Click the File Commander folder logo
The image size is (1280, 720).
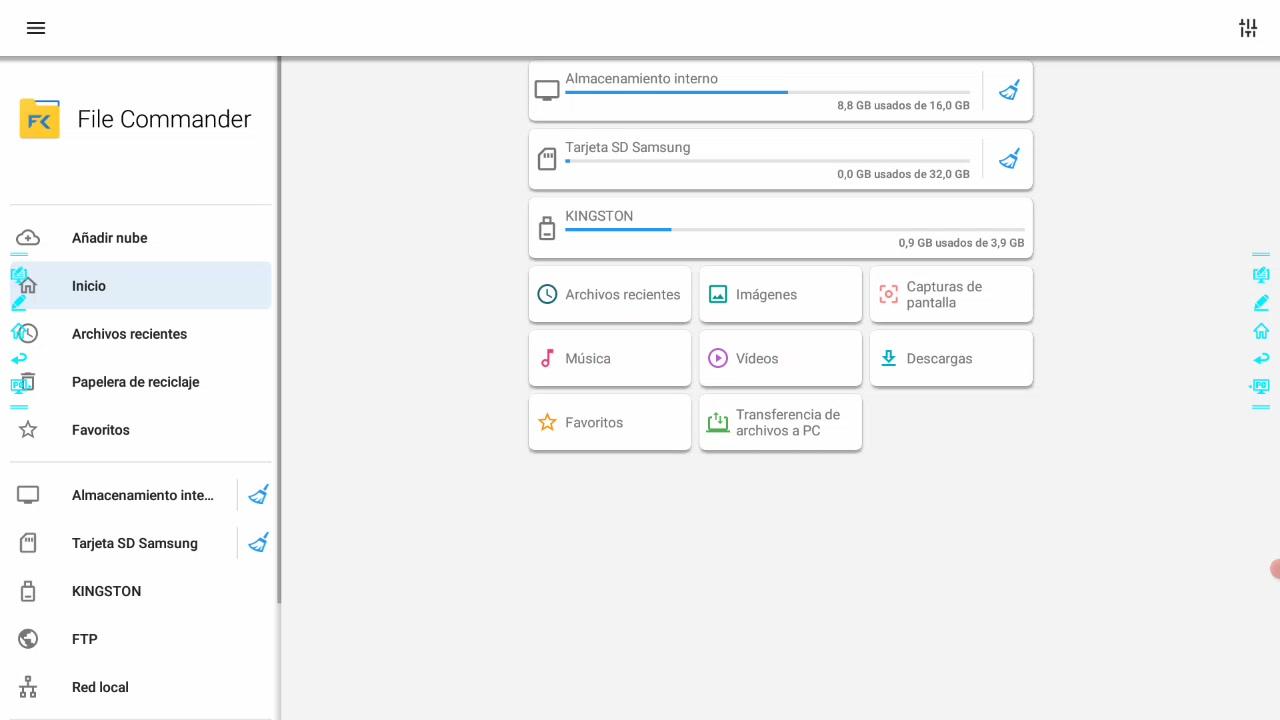(x=40, y=119)
